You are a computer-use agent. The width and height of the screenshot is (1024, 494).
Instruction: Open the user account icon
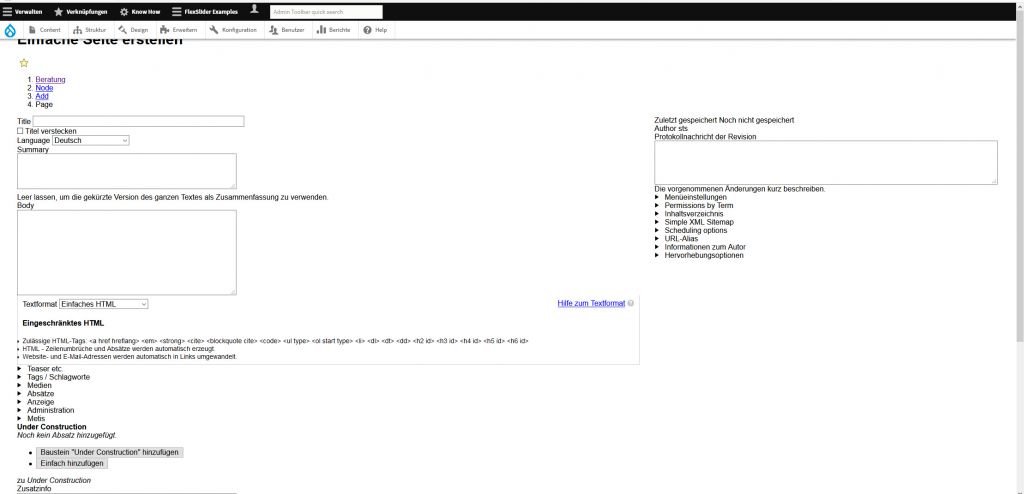pyautogui.click(x=254, y=10)
